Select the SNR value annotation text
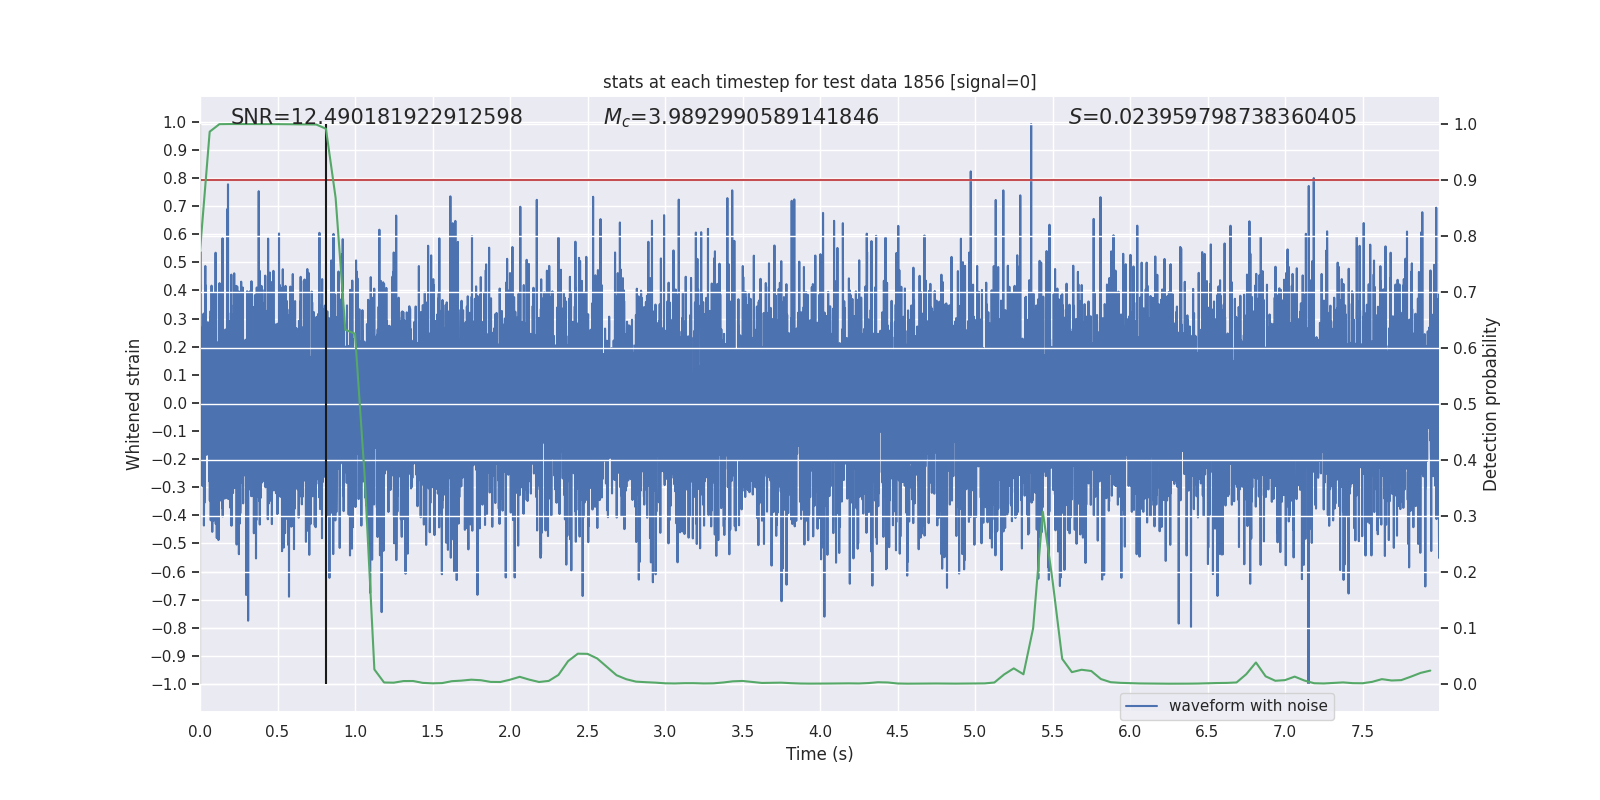 pos(376,117)
